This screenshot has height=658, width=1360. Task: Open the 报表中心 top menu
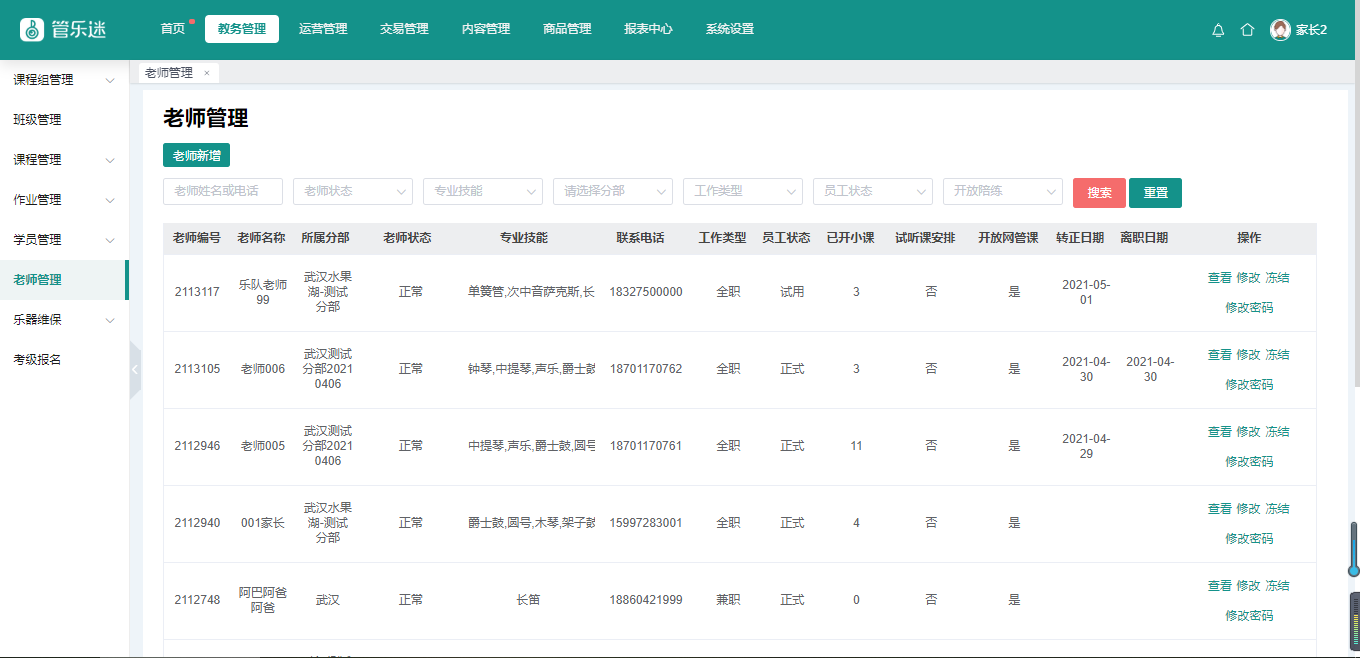point(648,29)
